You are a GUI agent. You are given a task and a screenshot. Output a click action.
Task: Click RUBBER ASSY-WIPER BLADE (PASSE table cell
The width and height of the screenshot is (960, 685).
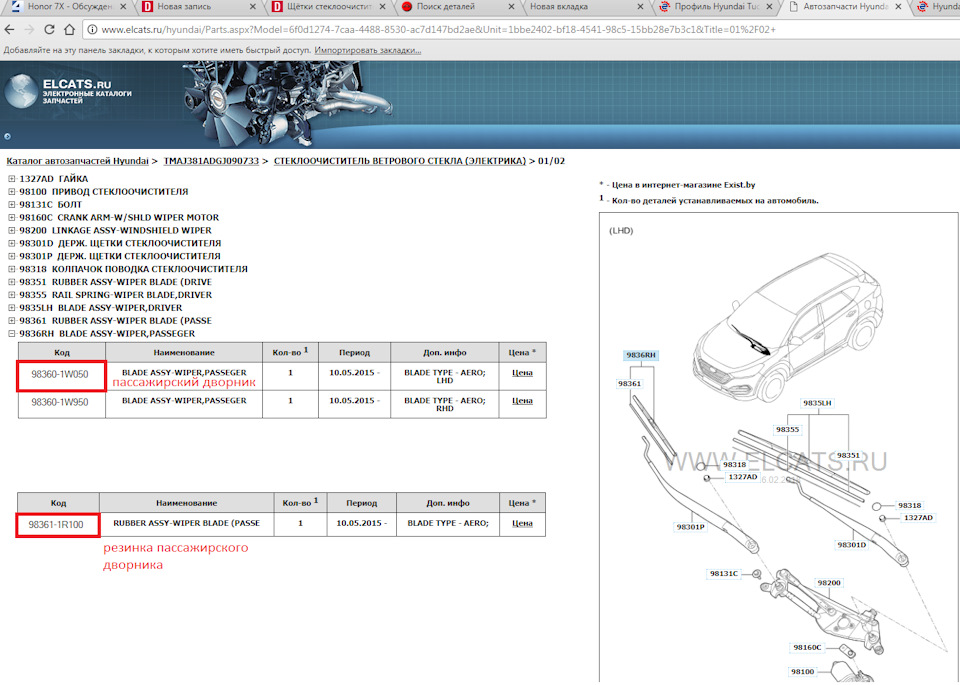click(187, 523)
